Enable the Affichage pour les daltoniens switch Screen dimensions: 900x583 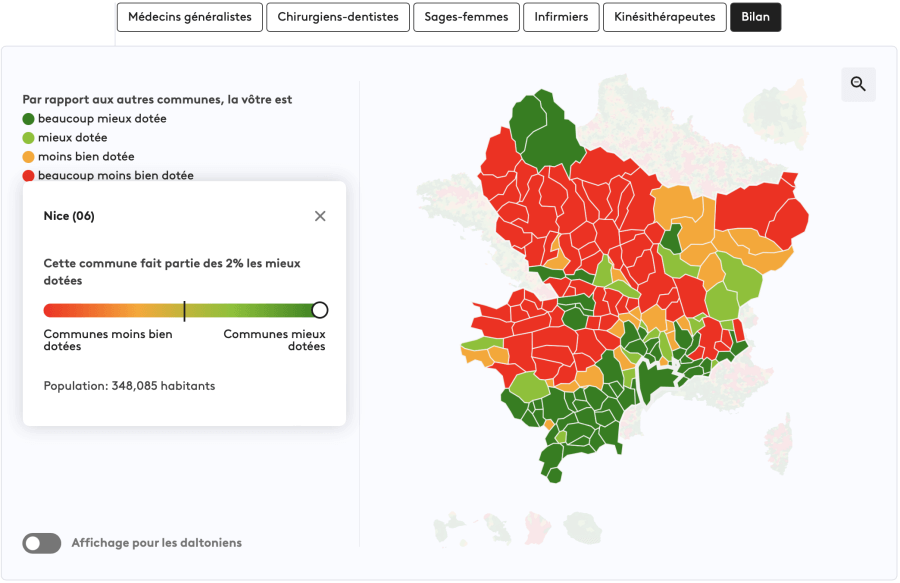[41, 543]
